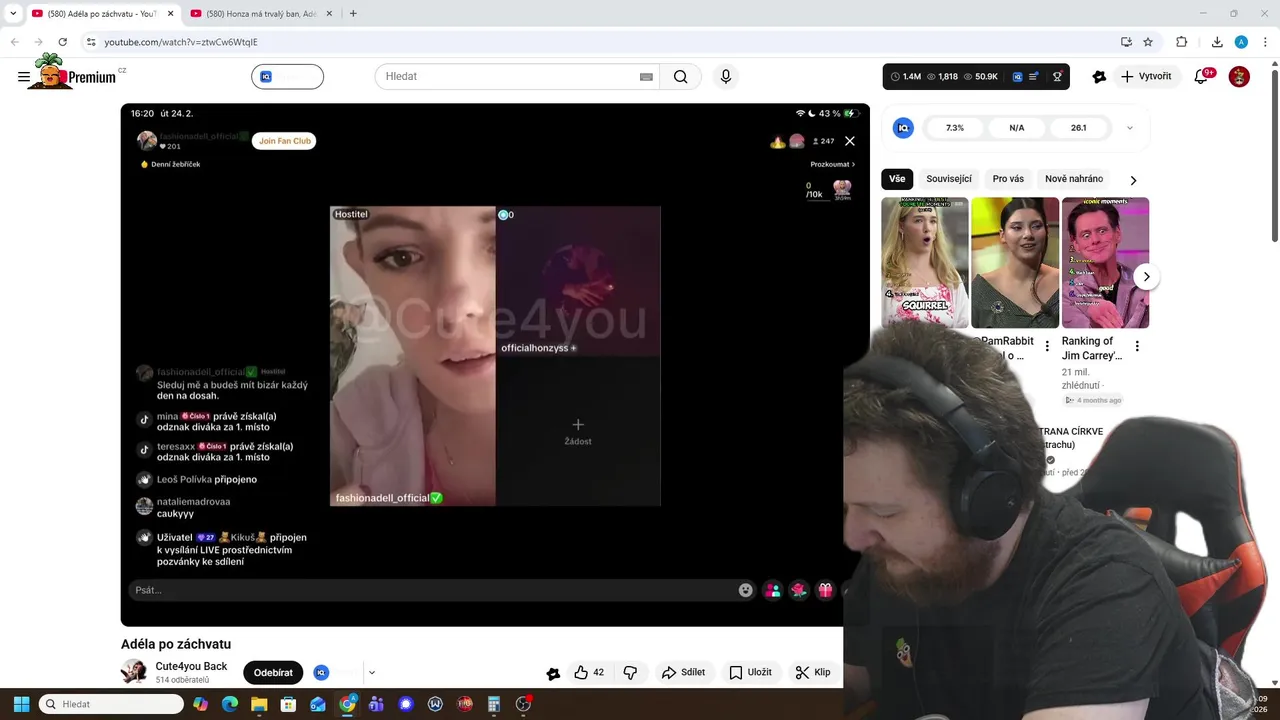Like the video (42 likes)
The image size is (1280, 720).
(589, 673)
